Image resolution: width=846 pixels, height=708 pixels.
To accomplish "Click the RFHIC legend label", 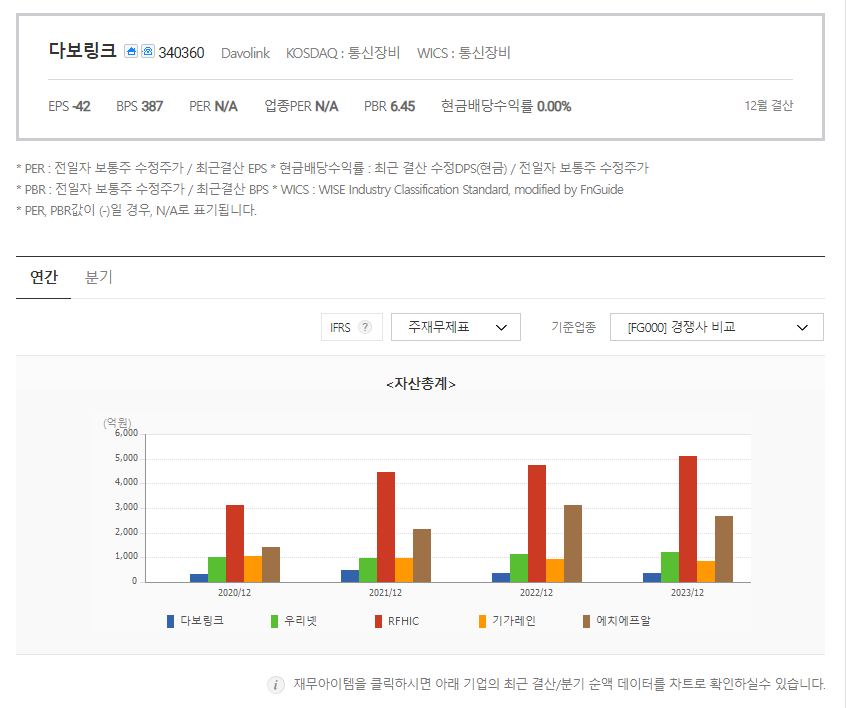I will click(x=404, y=621).
